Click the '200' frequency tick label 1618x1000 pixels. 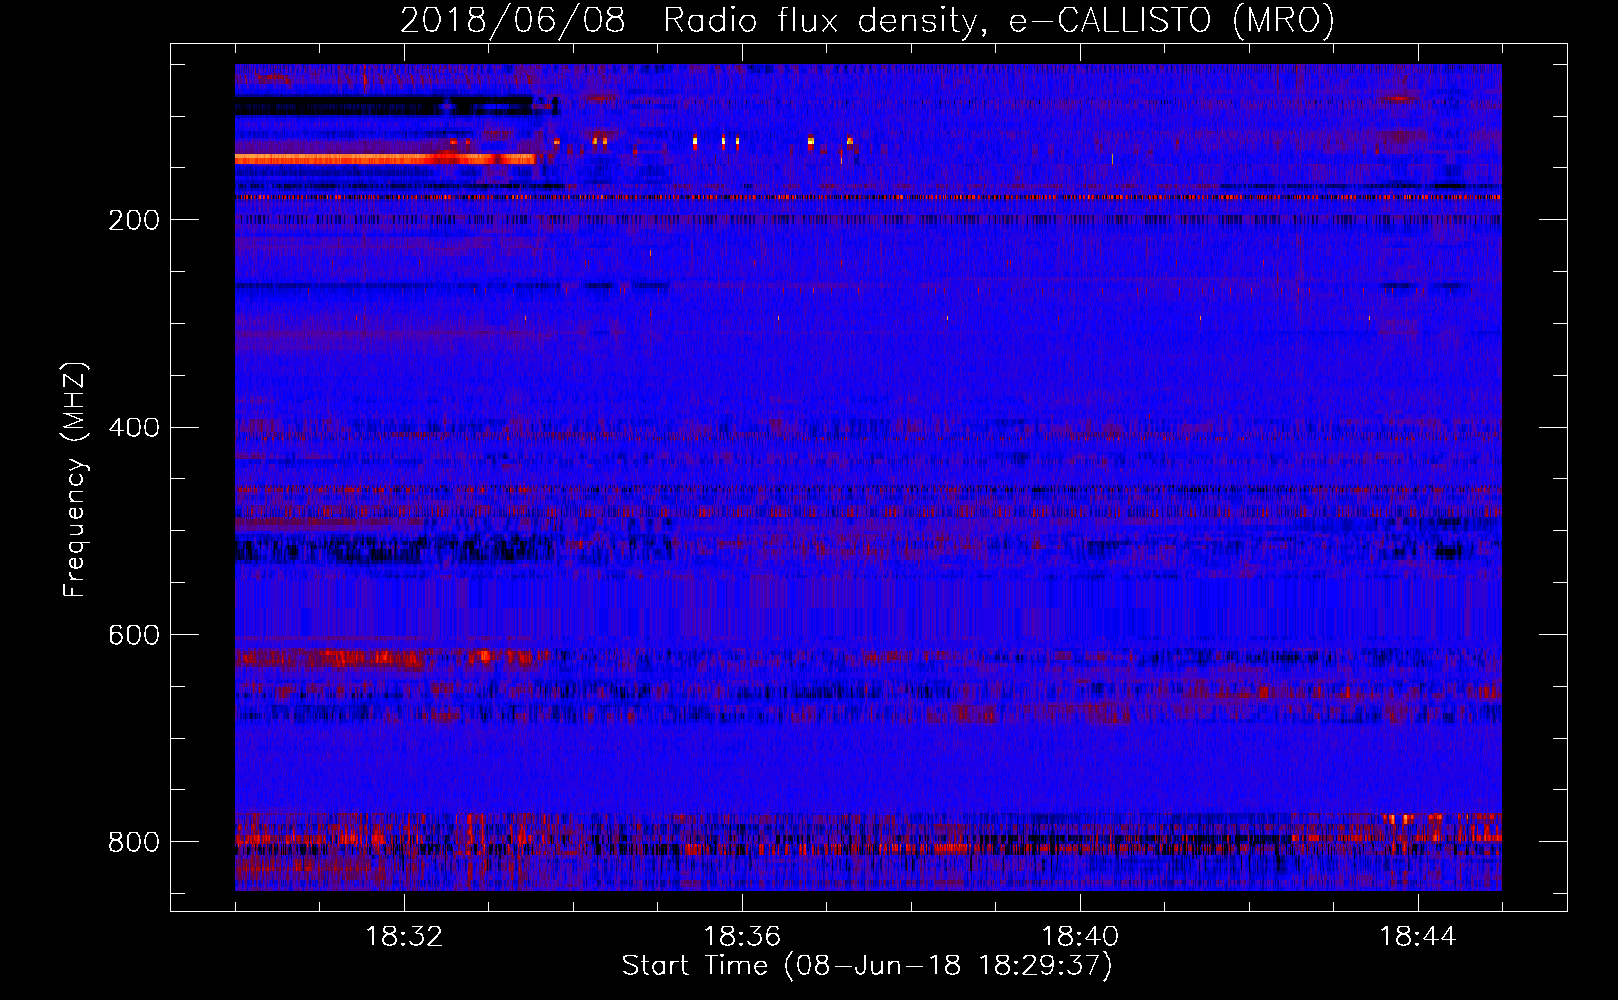134,220
